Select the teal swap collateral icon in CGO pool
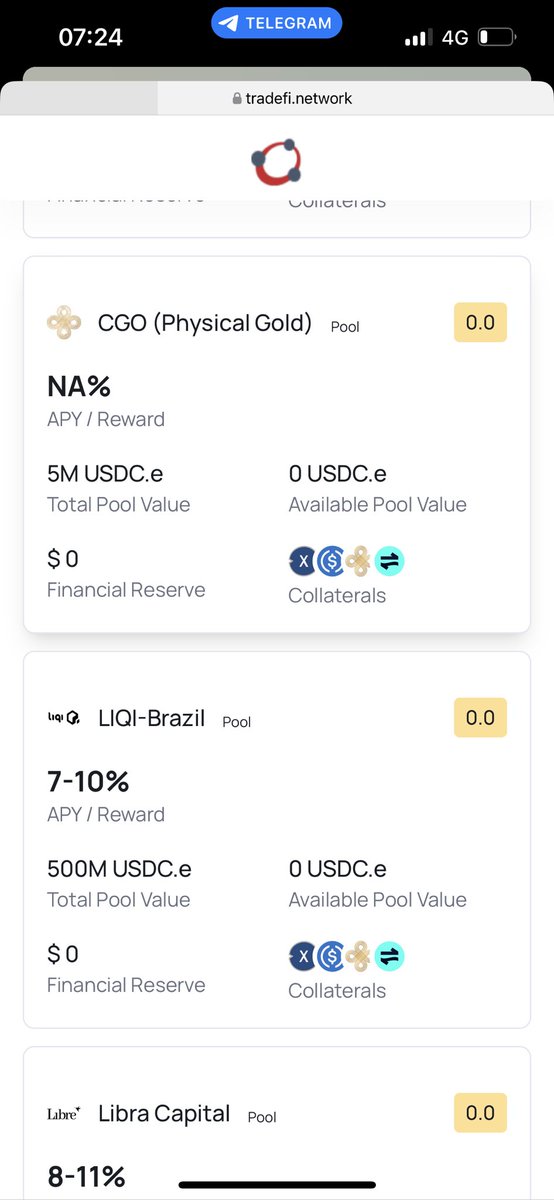Viewport: 554px width, 1200px height. pos(389,562)
